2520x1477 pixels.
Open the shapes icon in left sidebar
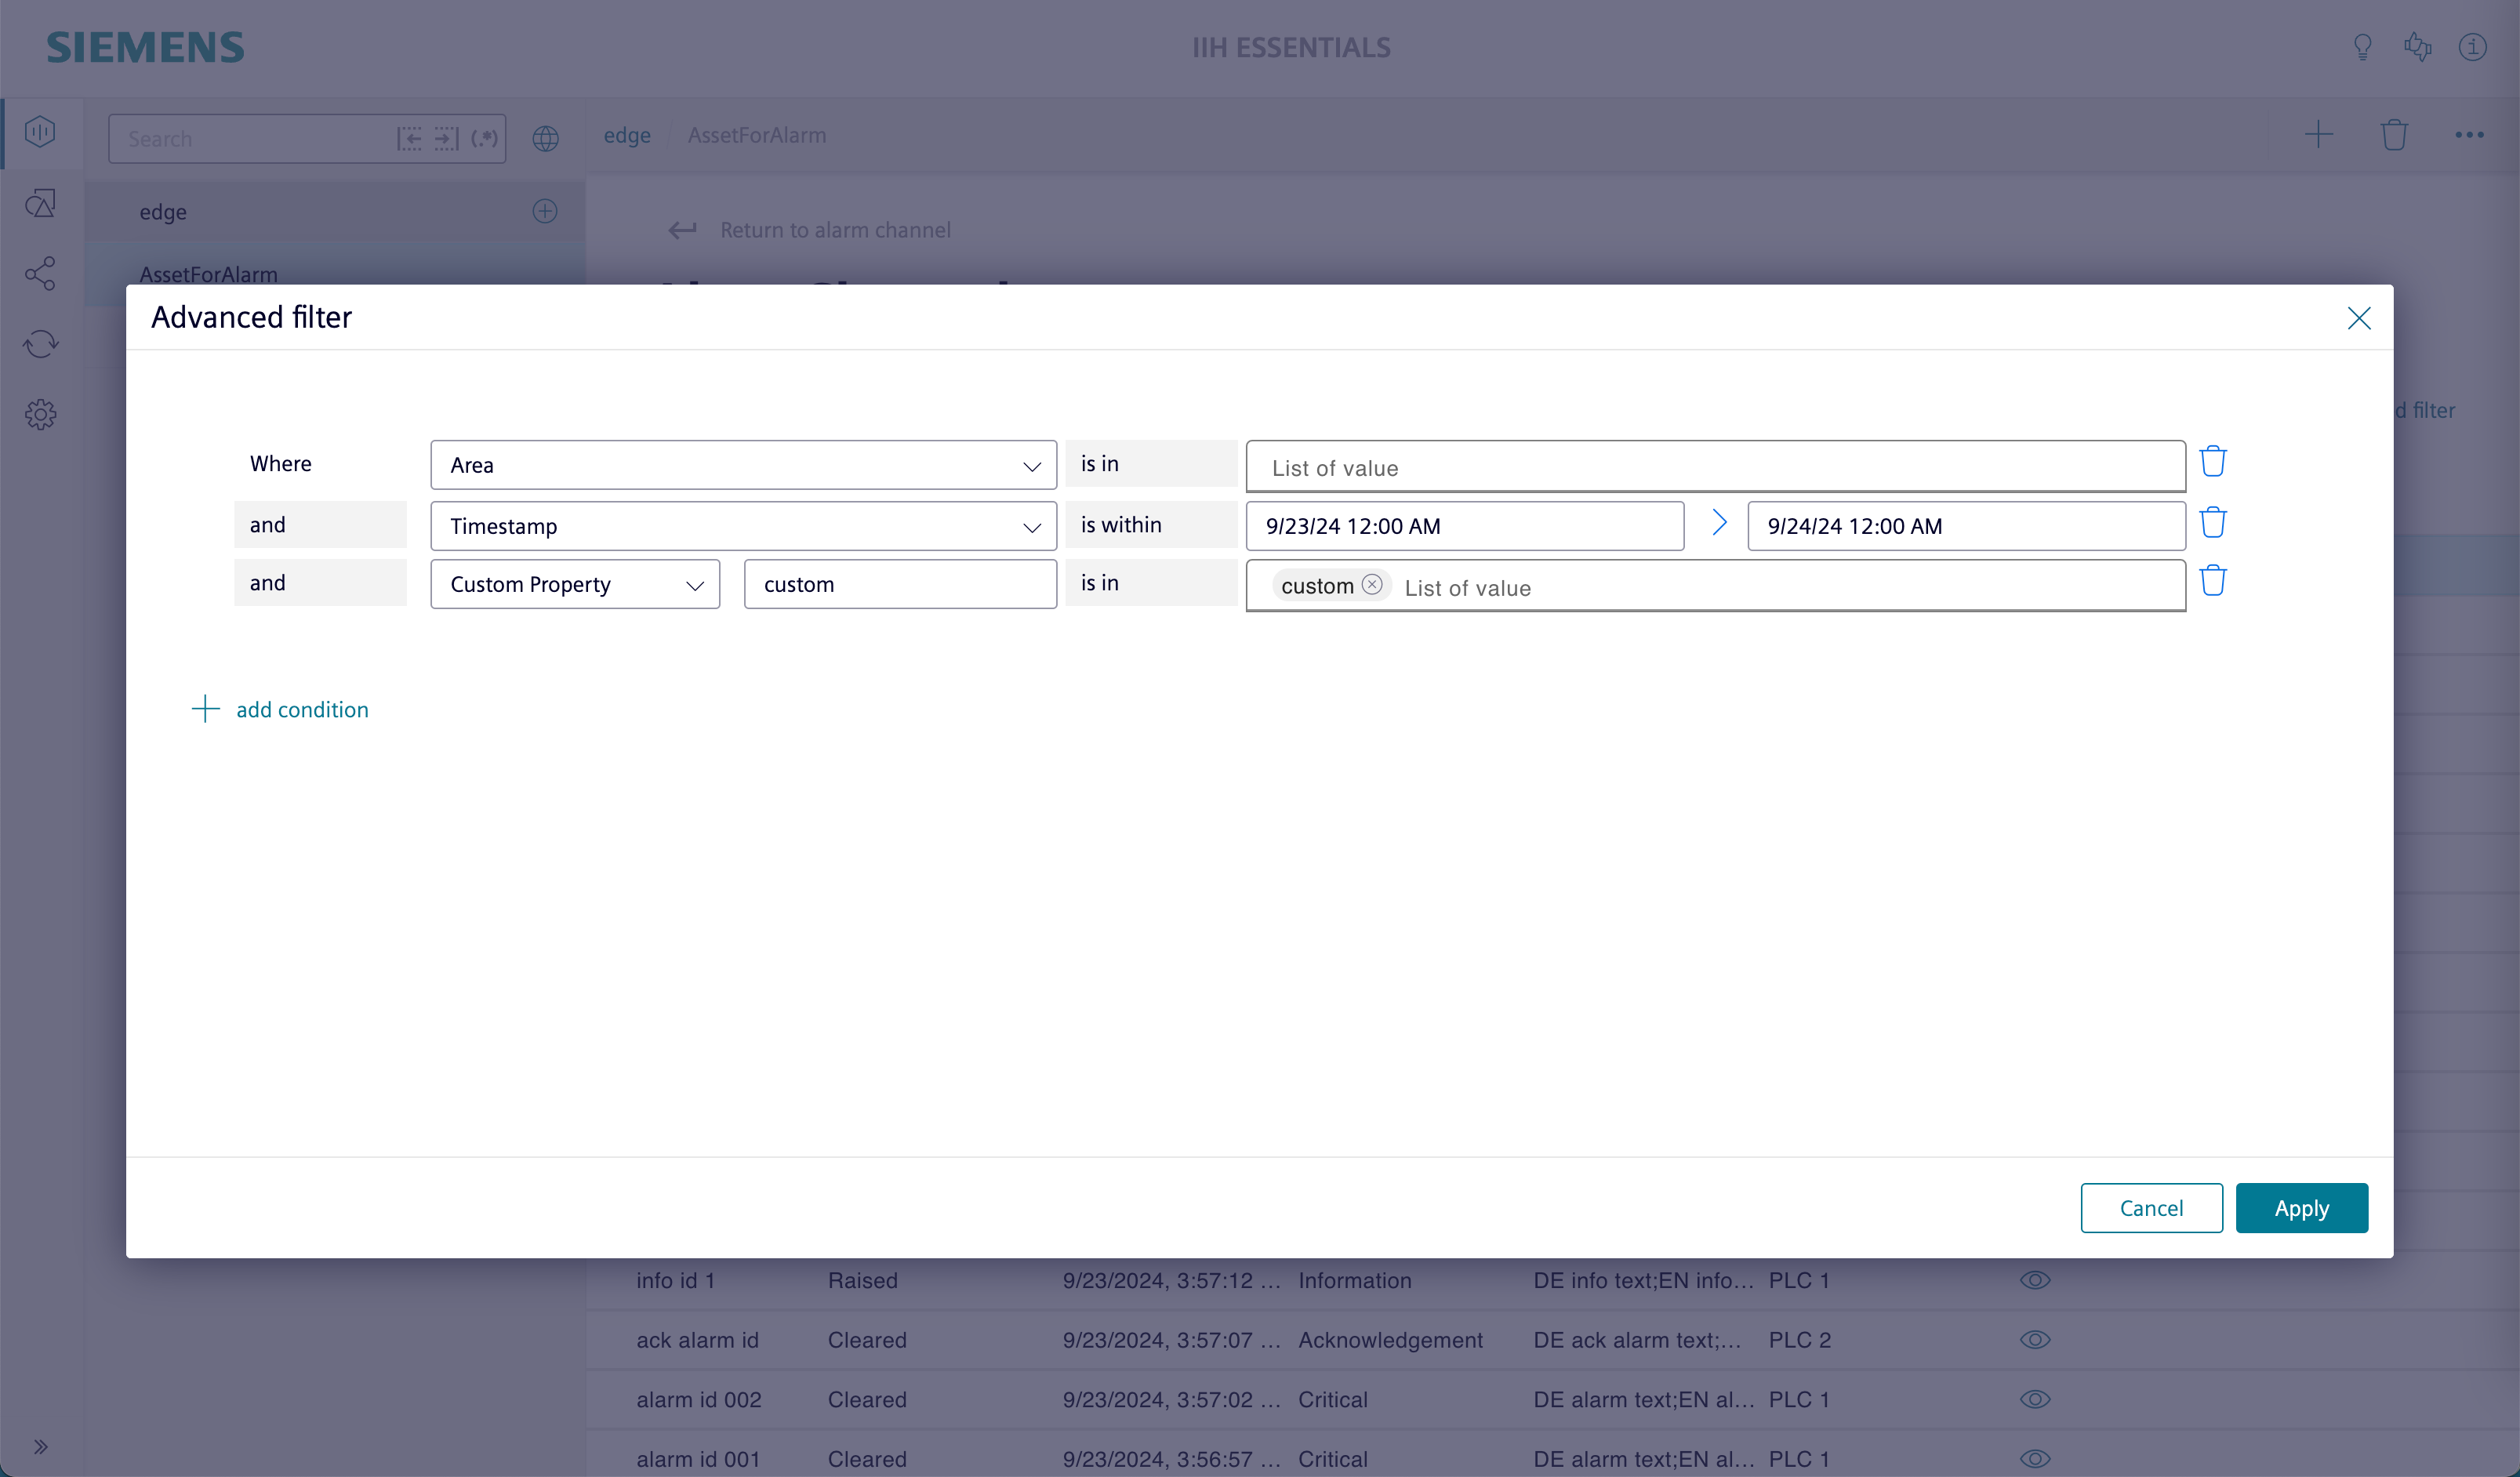40,204
